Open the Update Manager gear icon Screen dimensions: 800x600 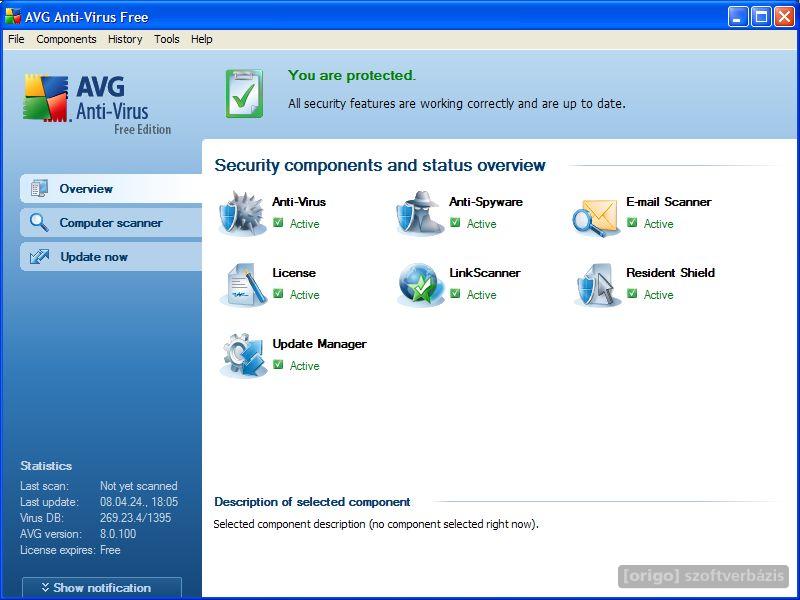243,356
